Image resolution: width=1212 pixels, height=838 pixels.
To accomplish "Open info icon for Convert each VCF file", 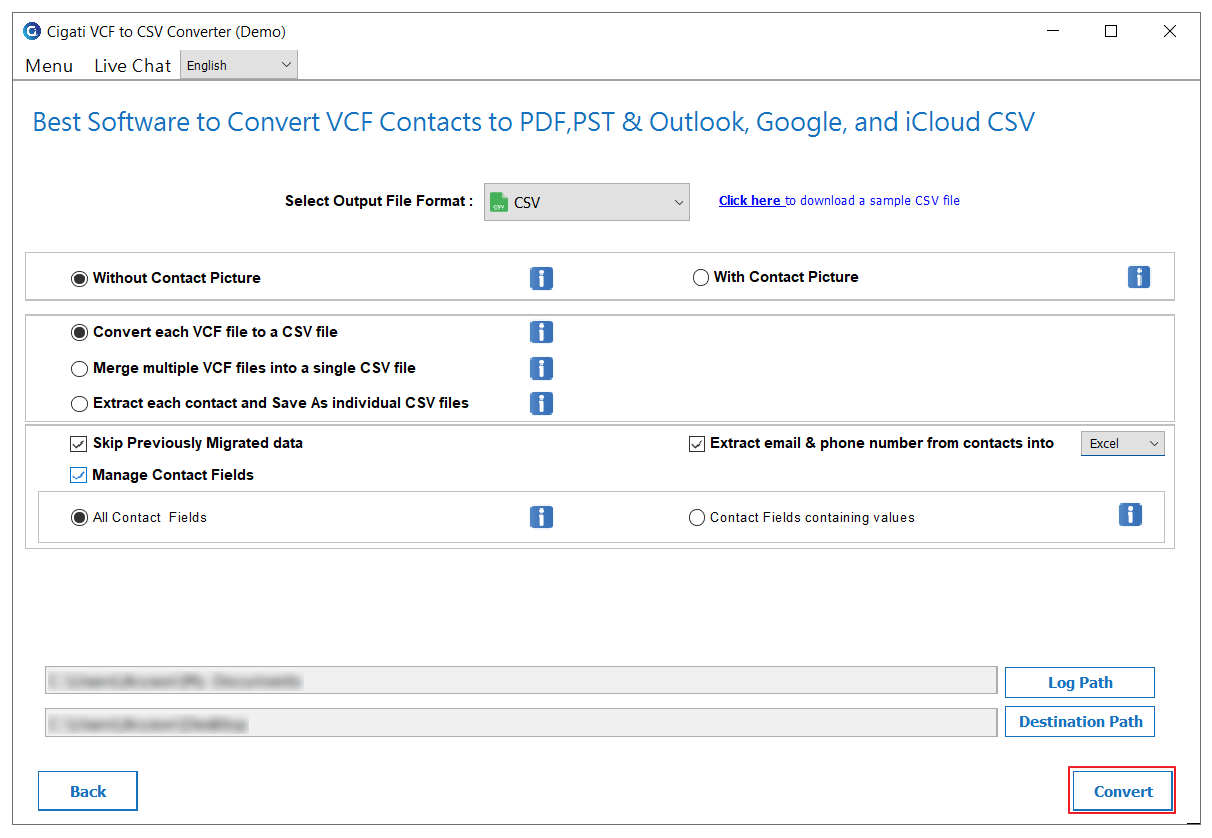I will (x=541, y=332).
